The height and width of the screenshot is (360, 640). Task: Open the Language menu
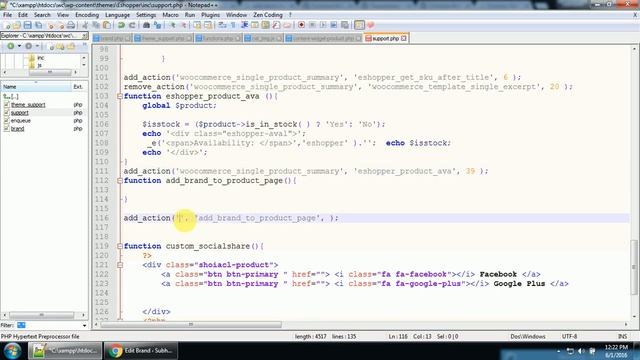click(117, 15)
